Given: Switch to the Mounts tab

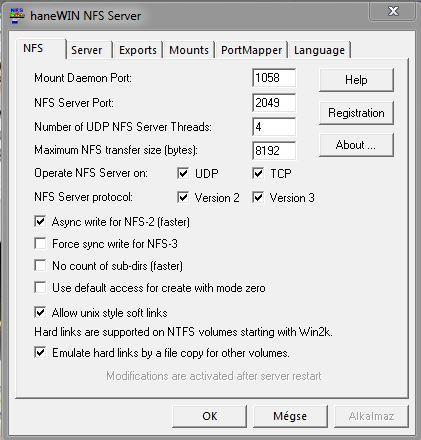Looking at the screenshot, I should tap(189, 50).
